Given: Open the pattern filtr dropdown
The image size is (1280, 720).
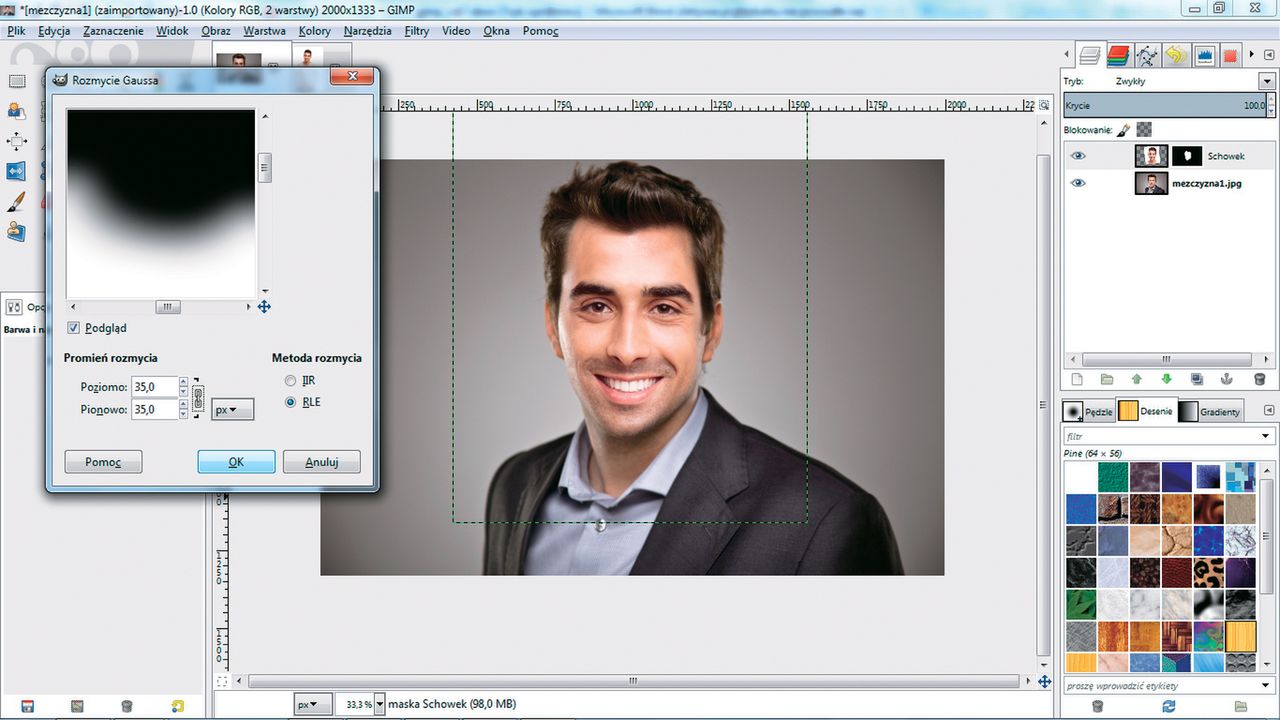Looking at the screenshot, I should pyautogui.click(x=1266, y=436).
